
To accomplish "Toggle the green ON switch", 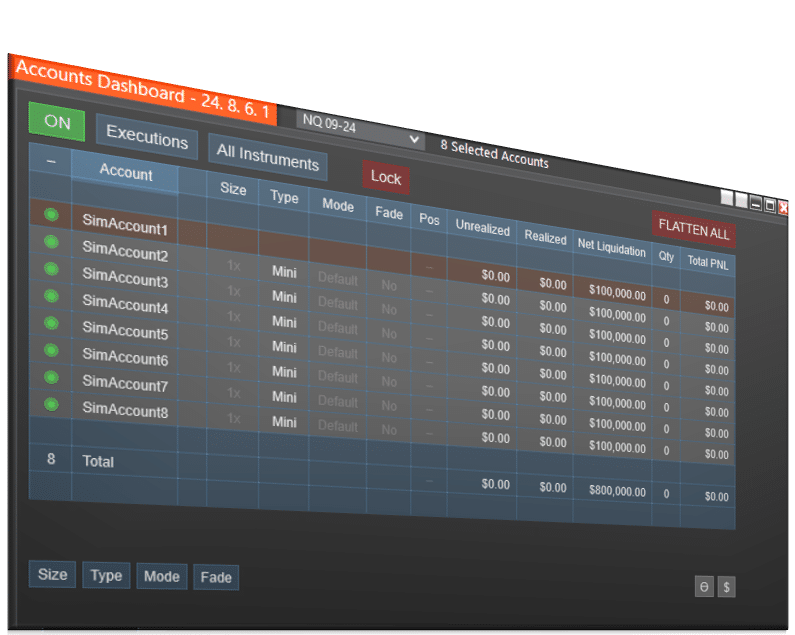I will [57, 122].
